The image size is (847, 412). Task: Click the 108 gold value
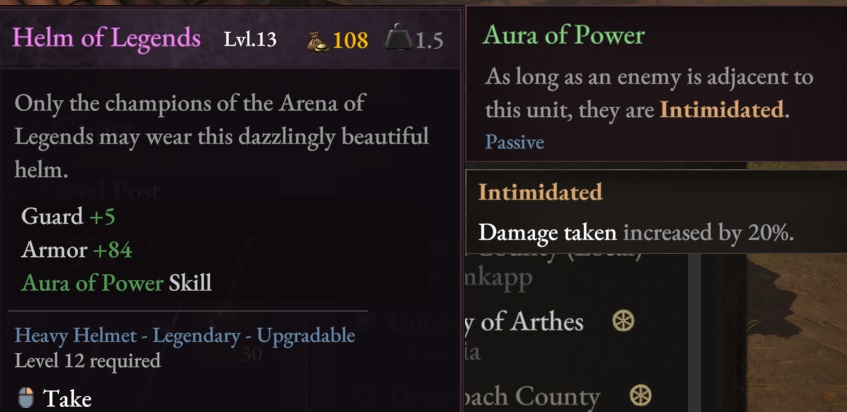(x=350, y=40)
